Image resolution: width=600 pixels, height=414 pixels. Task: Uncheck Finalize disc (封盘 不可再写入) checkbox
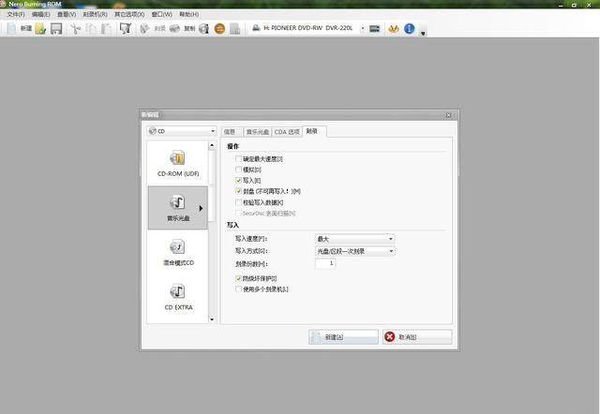pyautogui.click(x=238, y=191)
